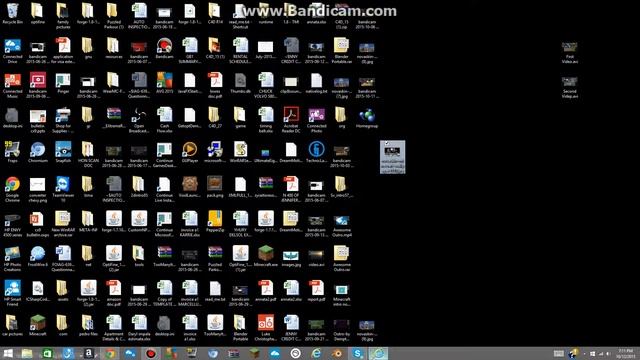This screenshot has width=640, height=360.
Task: Click the highlighted selected file thumbnail
Action: click(x=393, y=157)
